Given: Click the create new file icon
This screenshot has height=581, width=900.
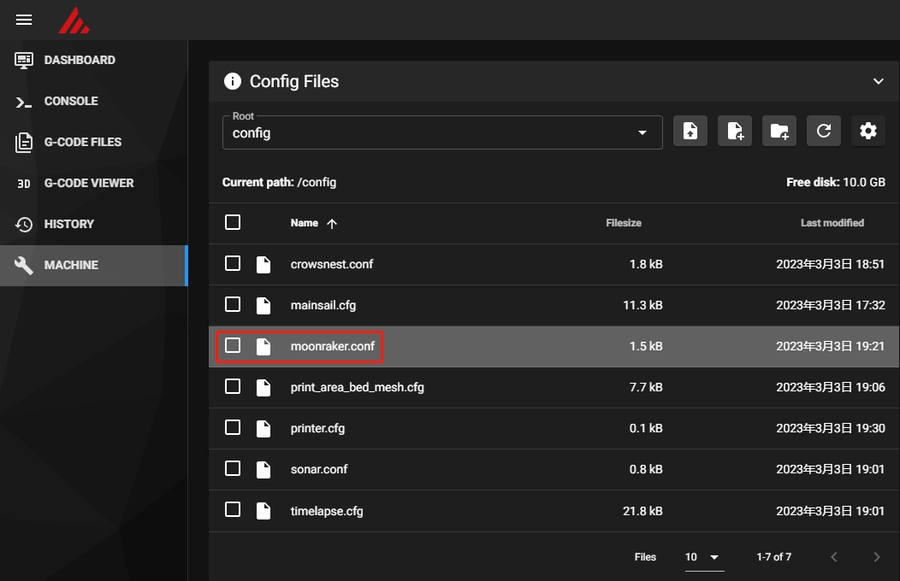Looking at the screenshot, I should coord(735,131).
